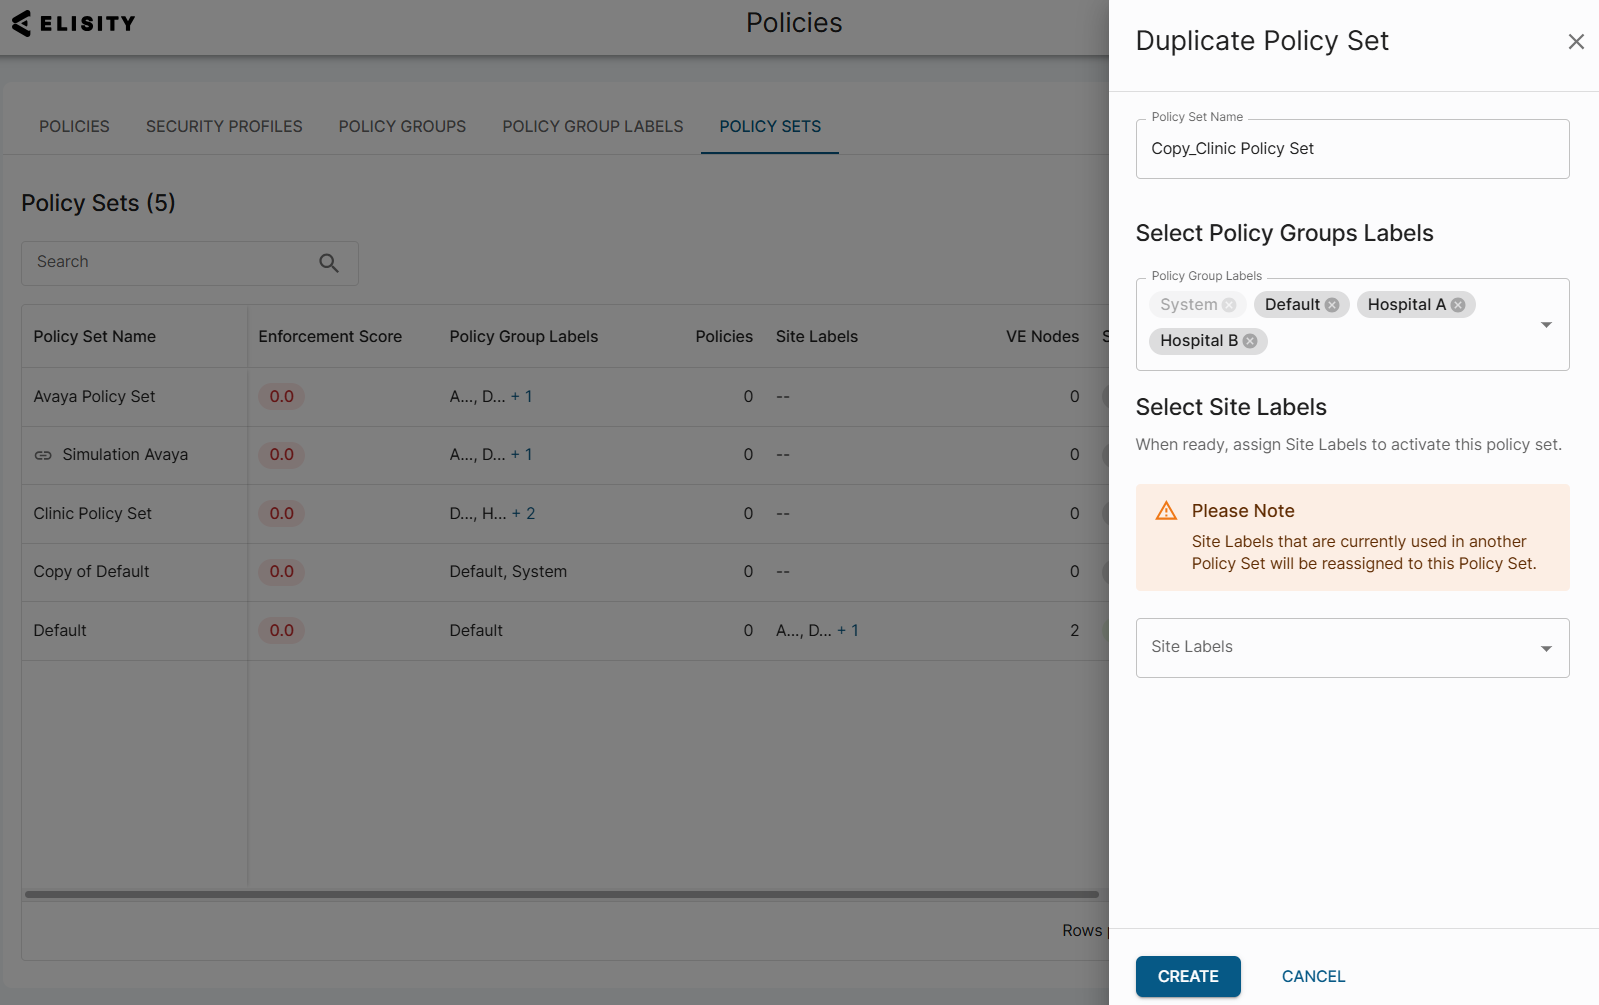Screen dimensions: 1599x1005
Task: Click the System chip remove icon
Action: click(1229, 305)
